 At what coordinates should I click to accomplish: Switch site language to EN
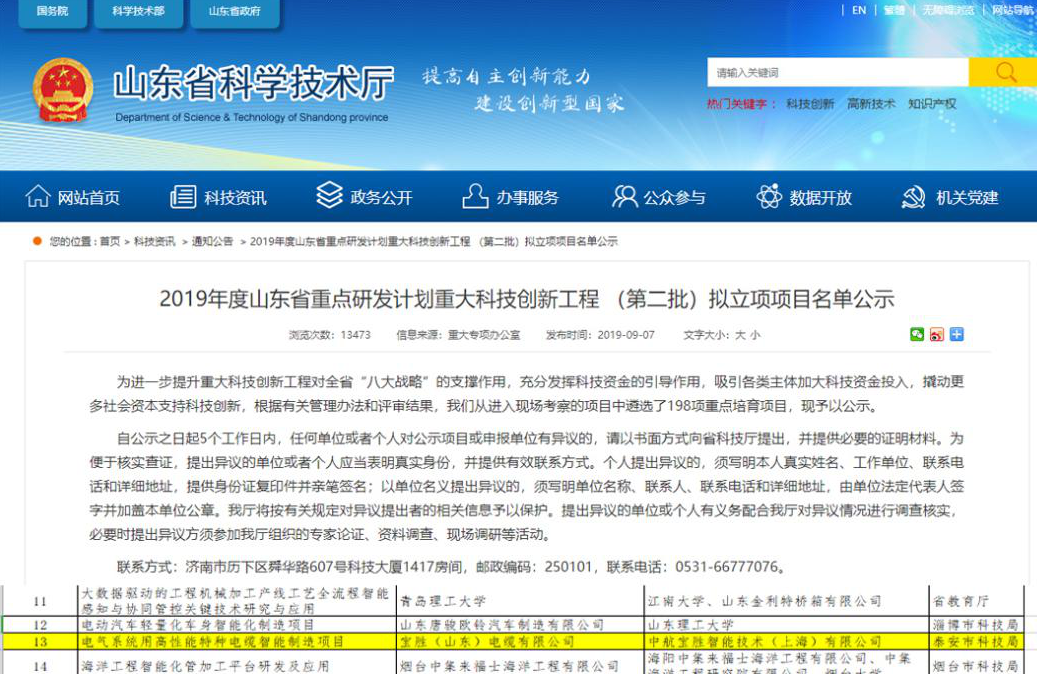[859, 10]
